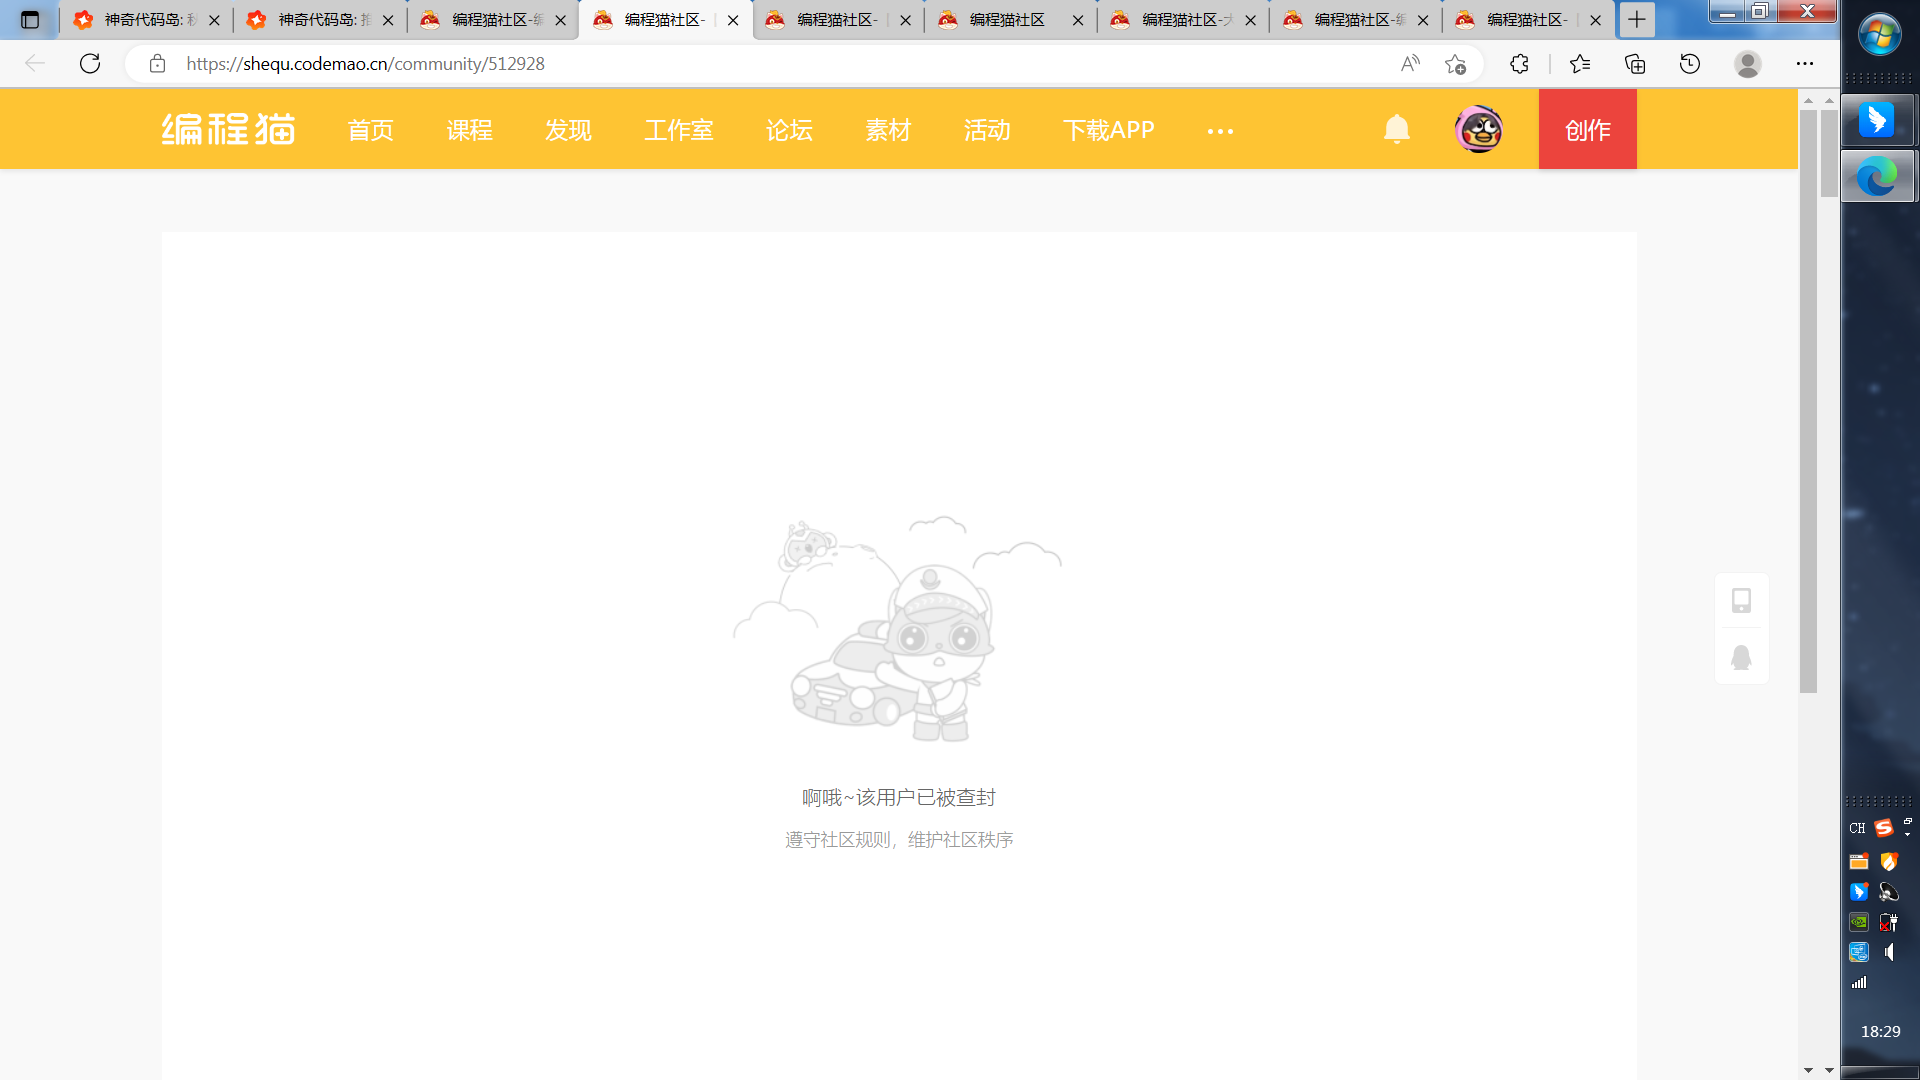Screen dimensions: 1920x1080
Task: Open the orange shield security tray icon
Action: [x=1889, y=862]
